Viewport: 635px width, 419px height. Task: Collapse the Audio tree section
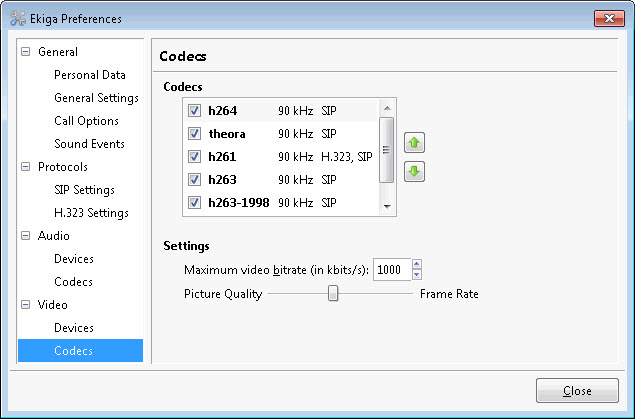26,236
